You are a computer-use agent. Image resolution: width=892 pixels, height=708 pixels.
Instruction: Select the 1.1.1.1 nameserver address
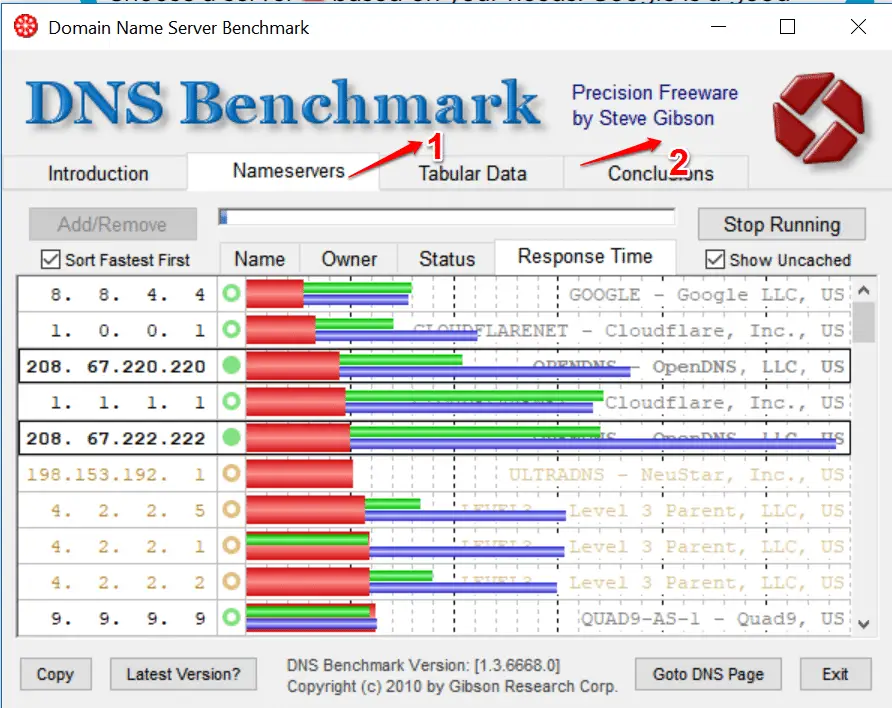[x=127, y=402]
